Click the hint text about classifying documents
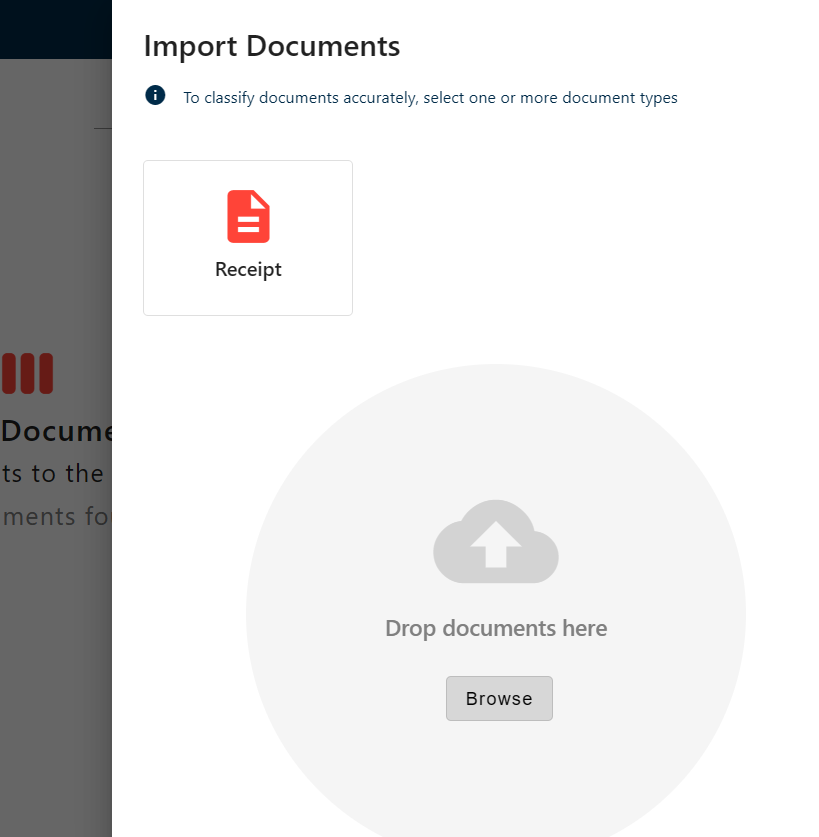Image resolution: width=819 pixels, height=837 pixels. [430, 98]
